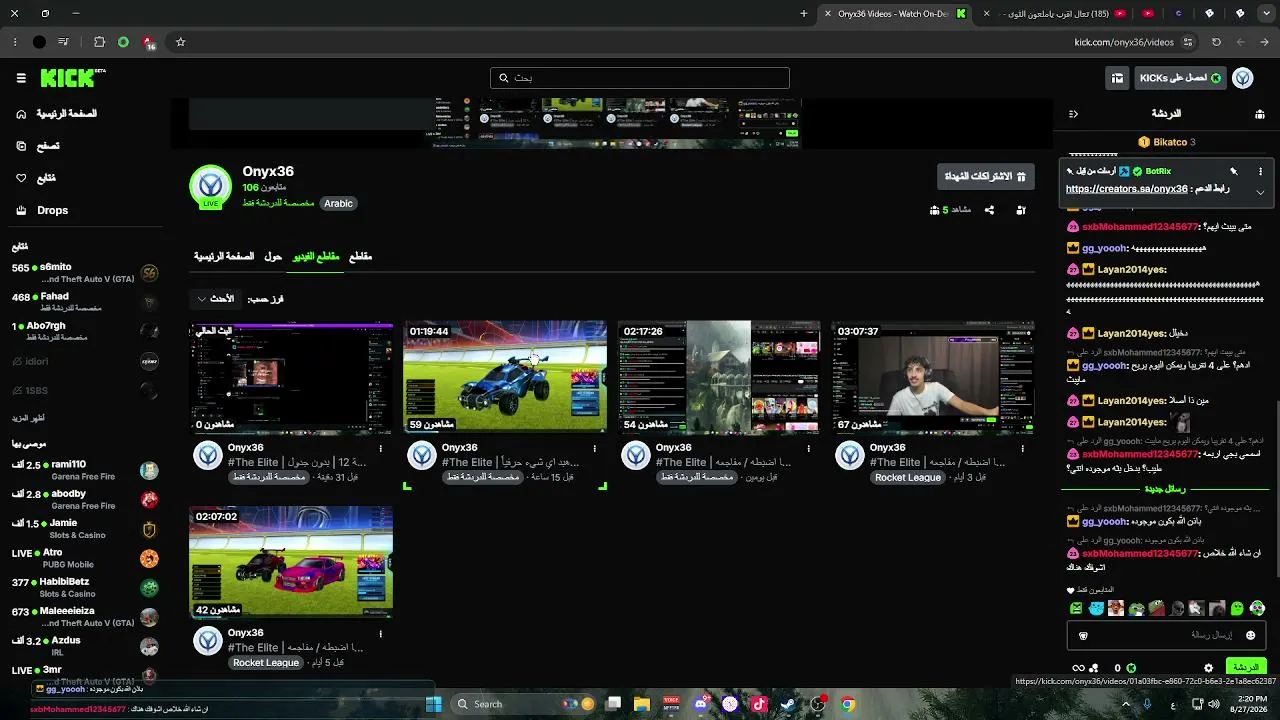Open the 02:17:26 video thumbnail
Viewport: 1280px width, 720px height.
pyautogui.click(x=719, y=377)
